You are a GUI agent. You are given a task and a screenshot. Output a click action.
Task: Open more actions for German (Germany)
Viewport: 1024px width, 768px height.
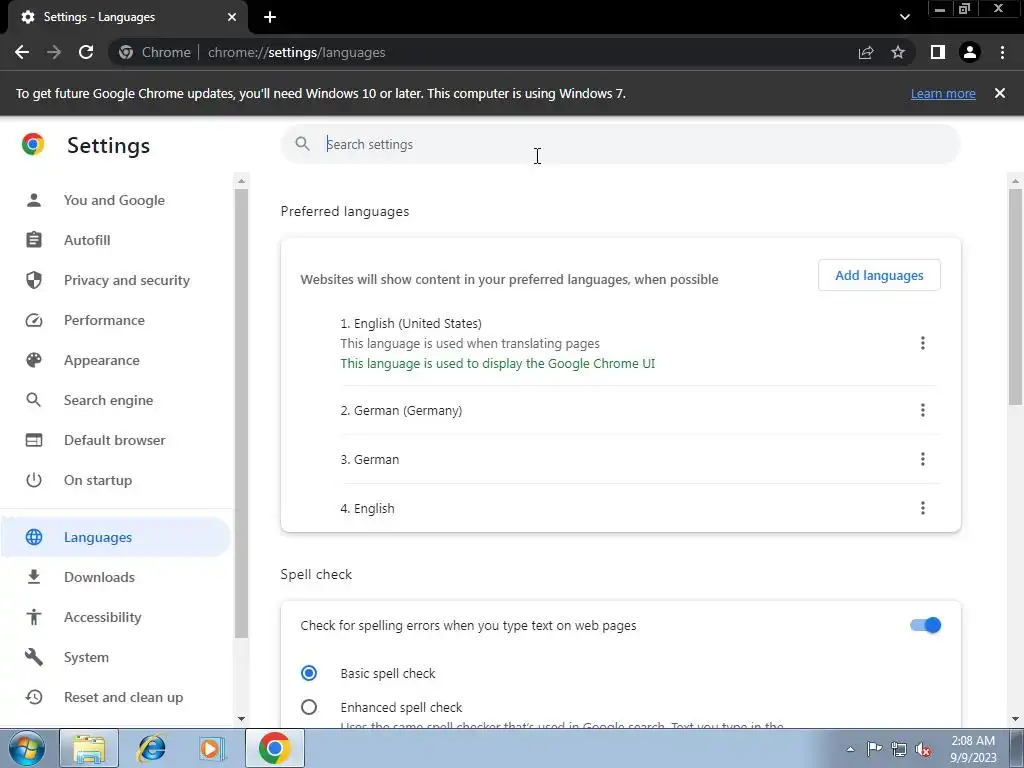point(922,410)
